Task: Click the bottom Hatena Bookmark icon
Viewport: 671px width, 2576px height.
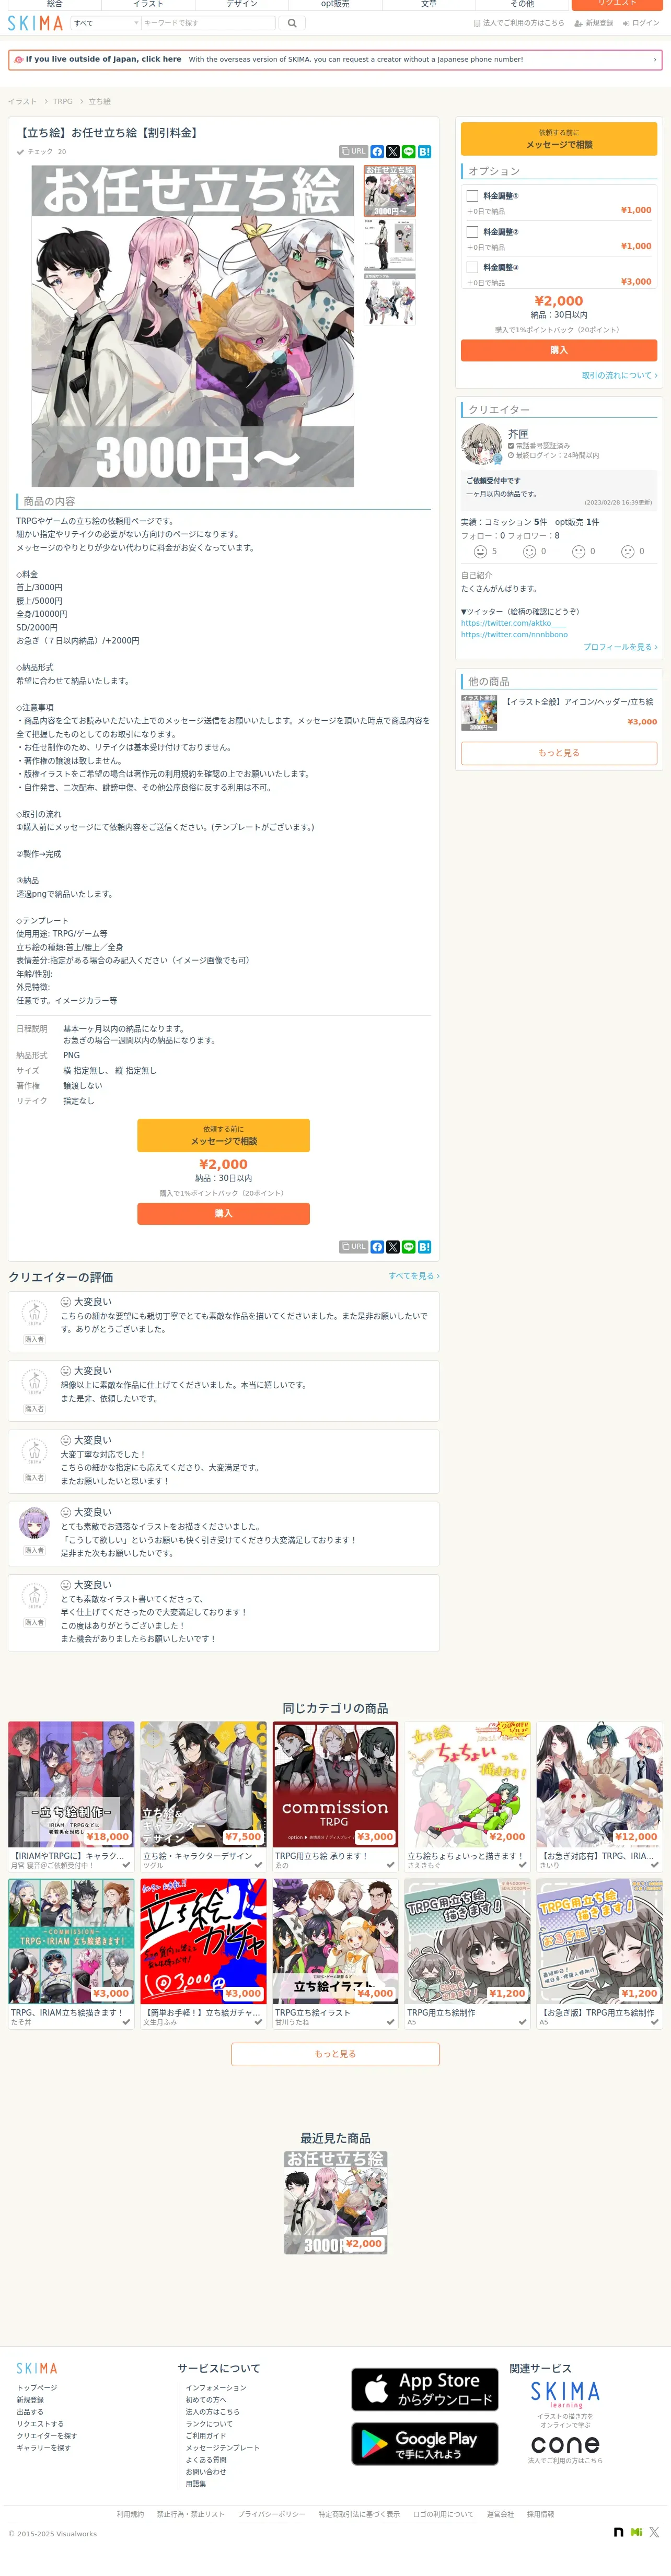Action: pos(424,1247)
